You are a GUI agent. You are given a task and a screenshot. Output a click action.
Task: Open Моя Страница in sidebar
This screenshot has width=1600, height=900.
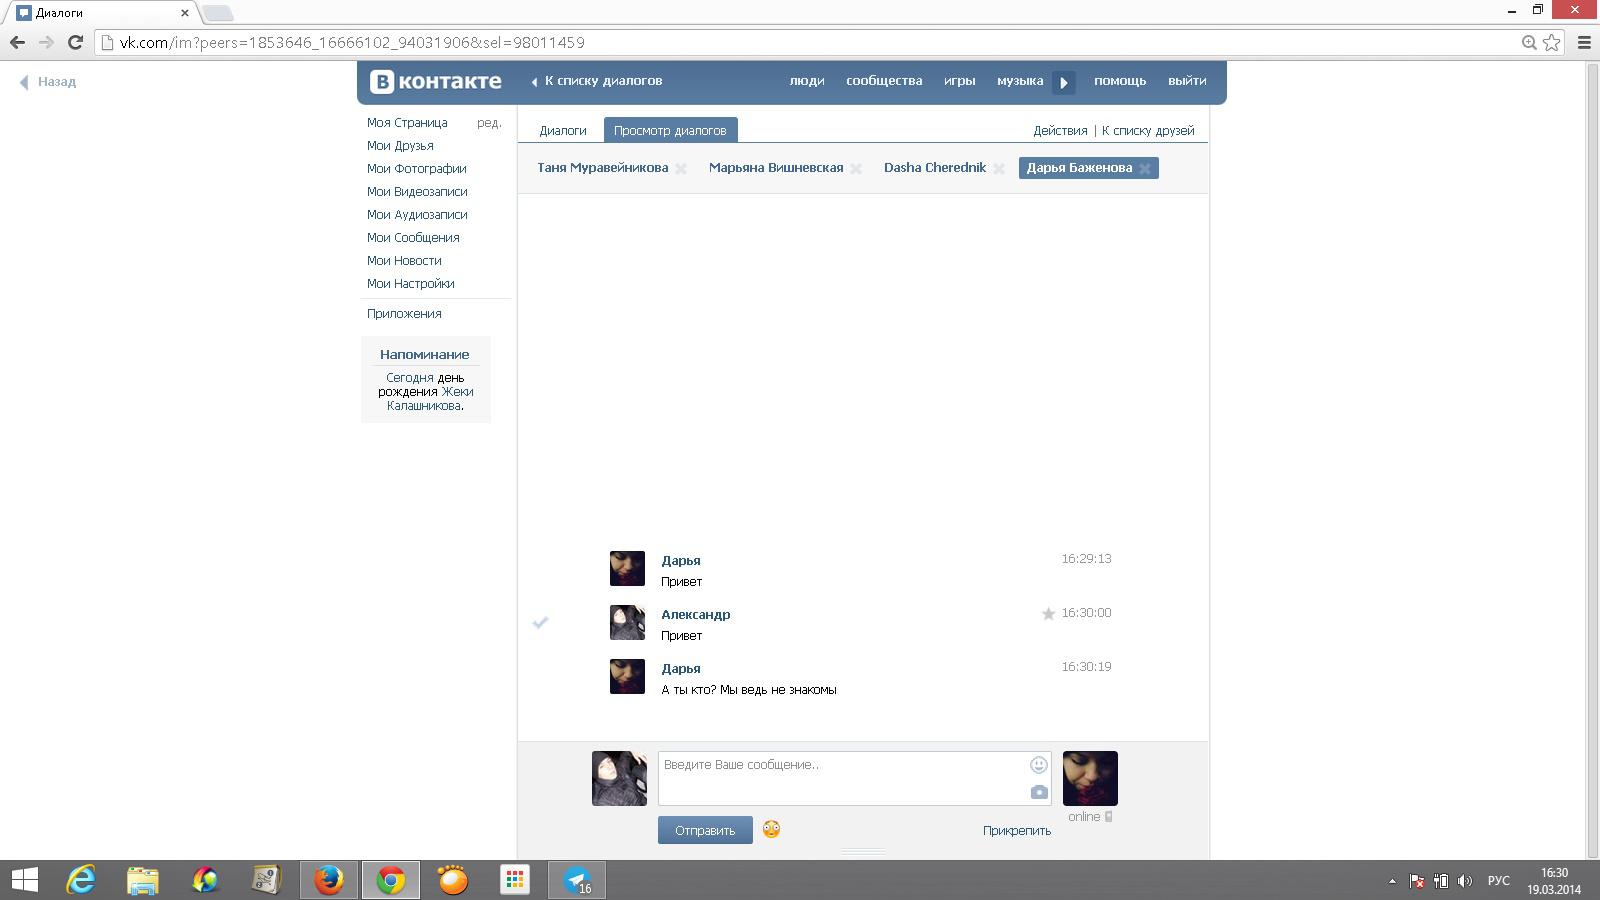tap(407, 123)
